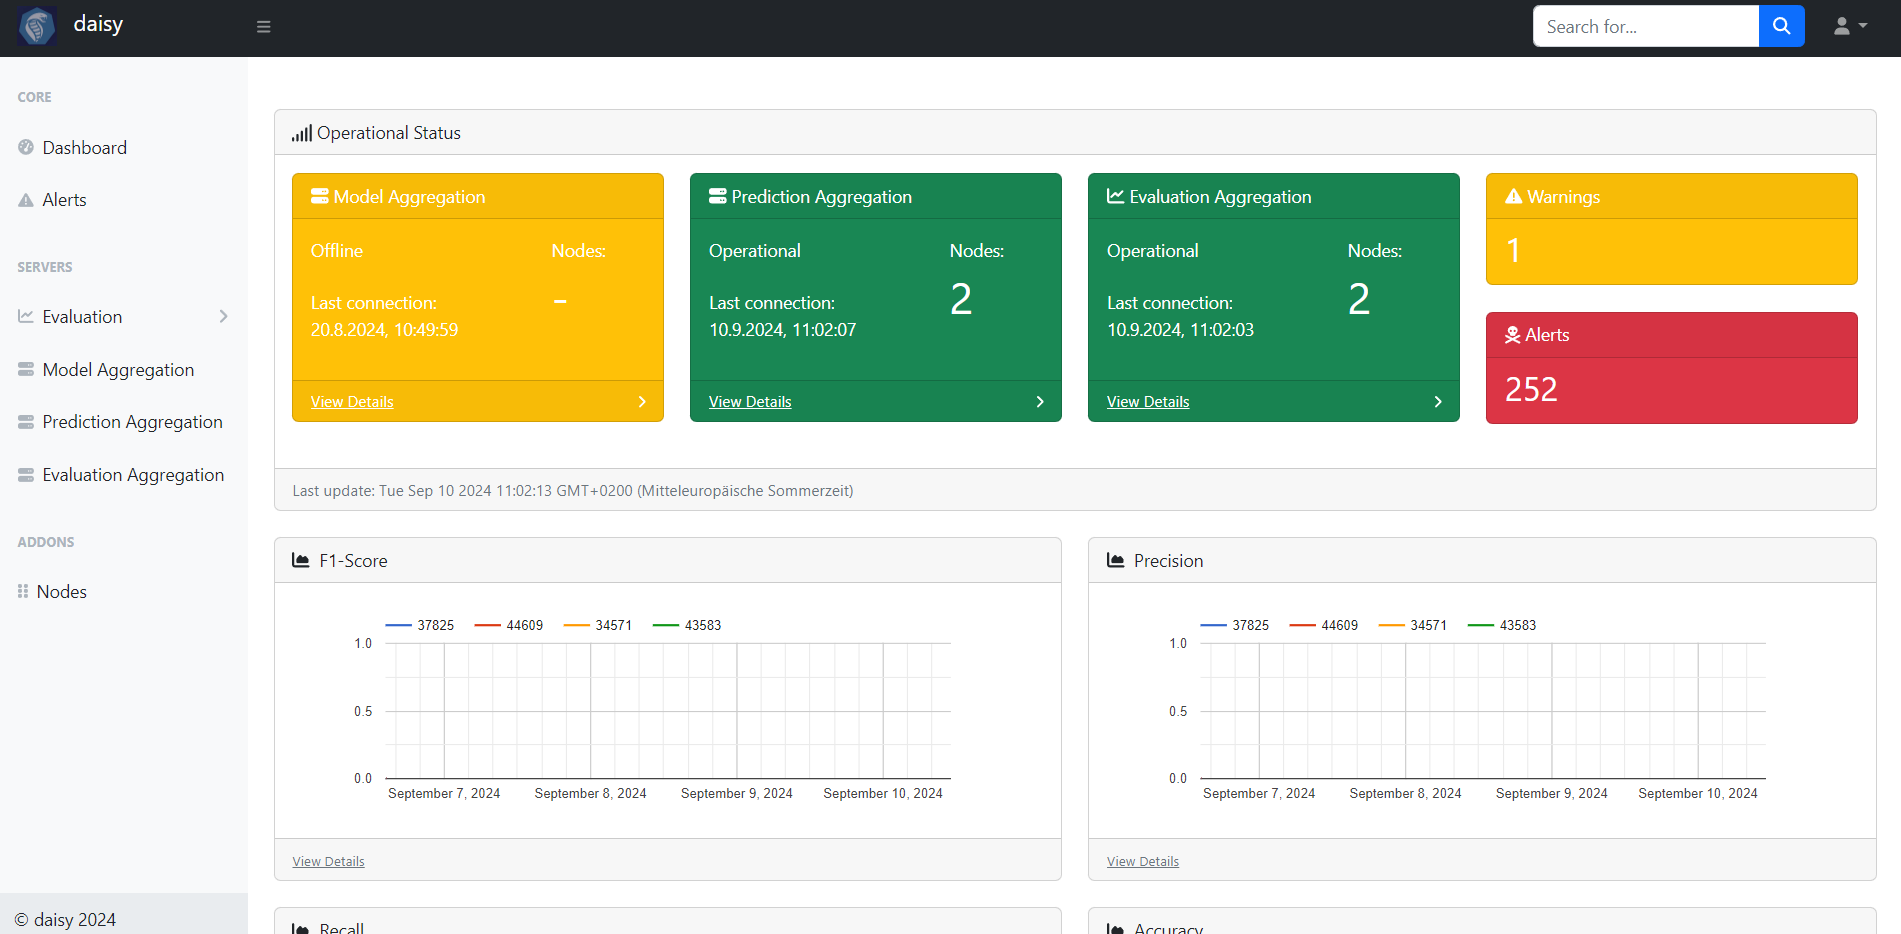Open Dashboard in the sidebar
The width and height of the screenshot is (1901, 934).
point(84,148)
